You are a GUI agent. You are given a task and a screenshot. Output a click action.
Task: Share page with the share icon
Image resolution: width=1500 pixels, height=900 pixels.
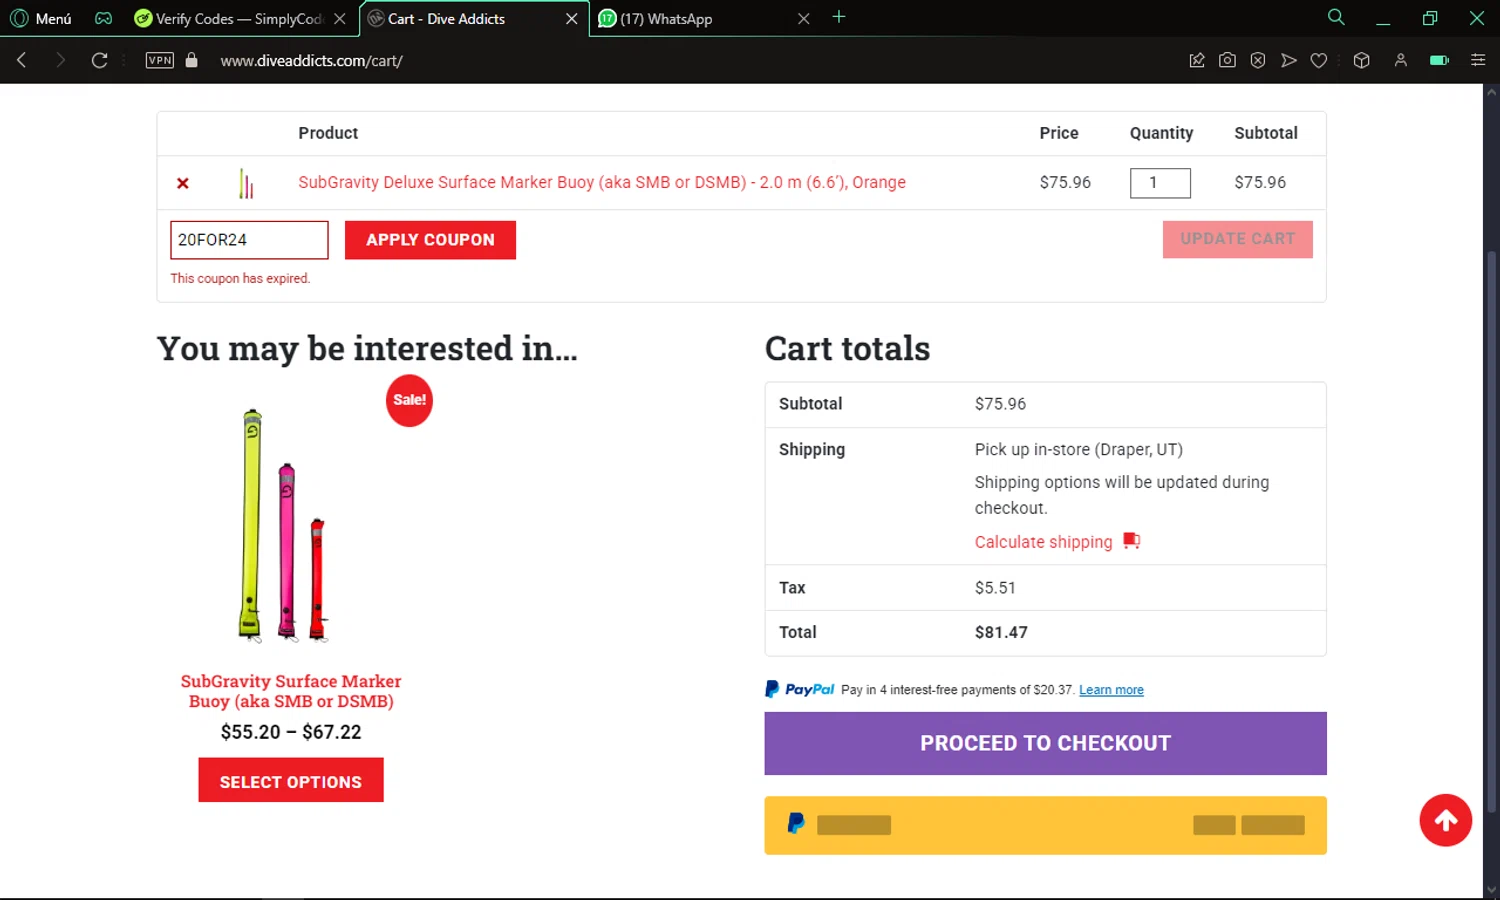coord(1197,60)
